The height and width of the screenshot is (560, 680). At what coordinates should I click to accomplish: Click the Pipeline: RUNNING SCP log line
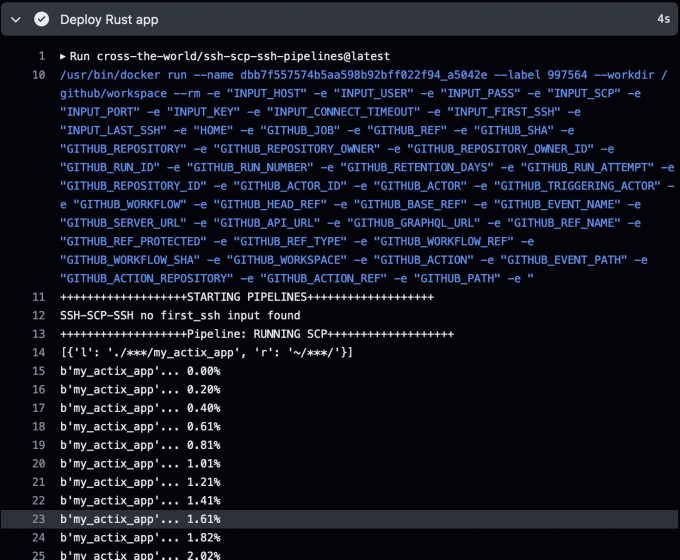point(256,334)
